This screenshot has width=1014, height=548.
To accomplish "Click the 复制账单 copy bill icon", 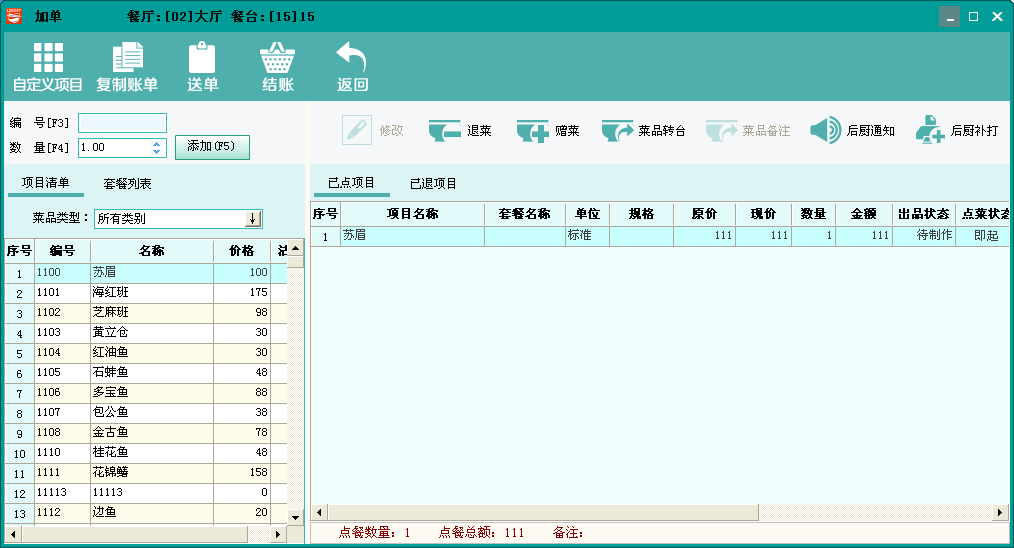I will click(x=127, y=58).
